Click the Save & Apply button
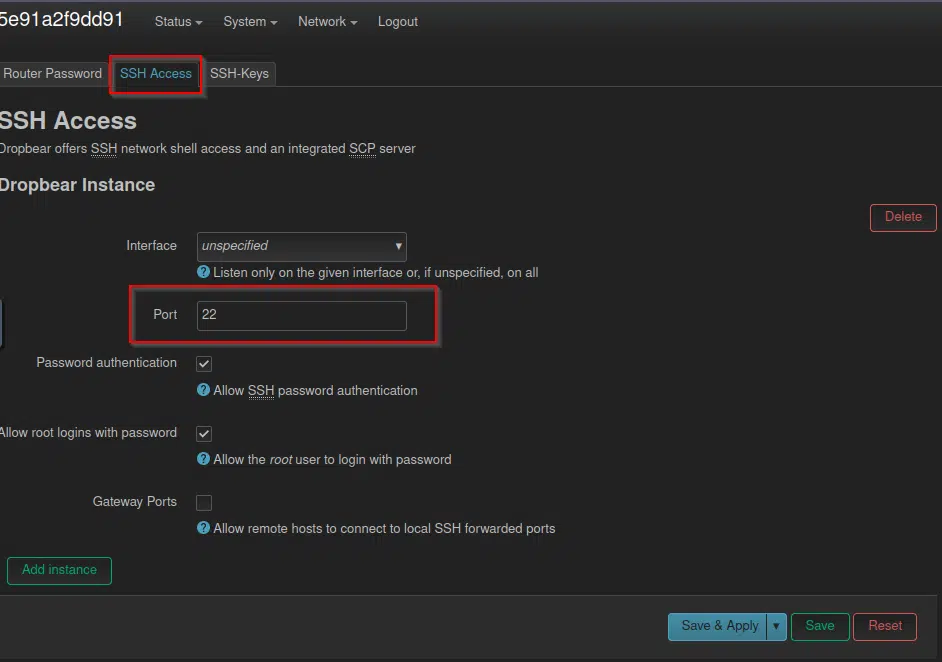The height and width of the screenshot is (662, 942). (719, 626)
